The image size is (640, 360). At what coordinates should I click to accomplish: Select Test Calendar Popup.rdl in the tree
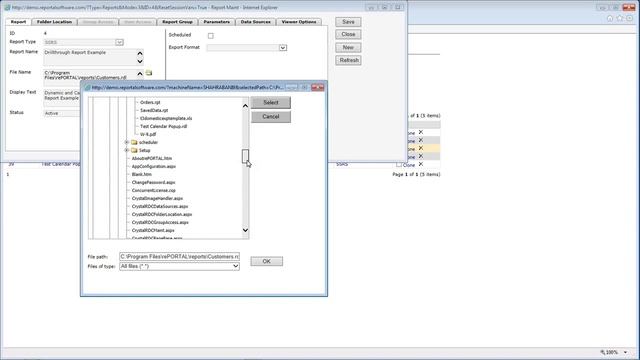(163, 127)
